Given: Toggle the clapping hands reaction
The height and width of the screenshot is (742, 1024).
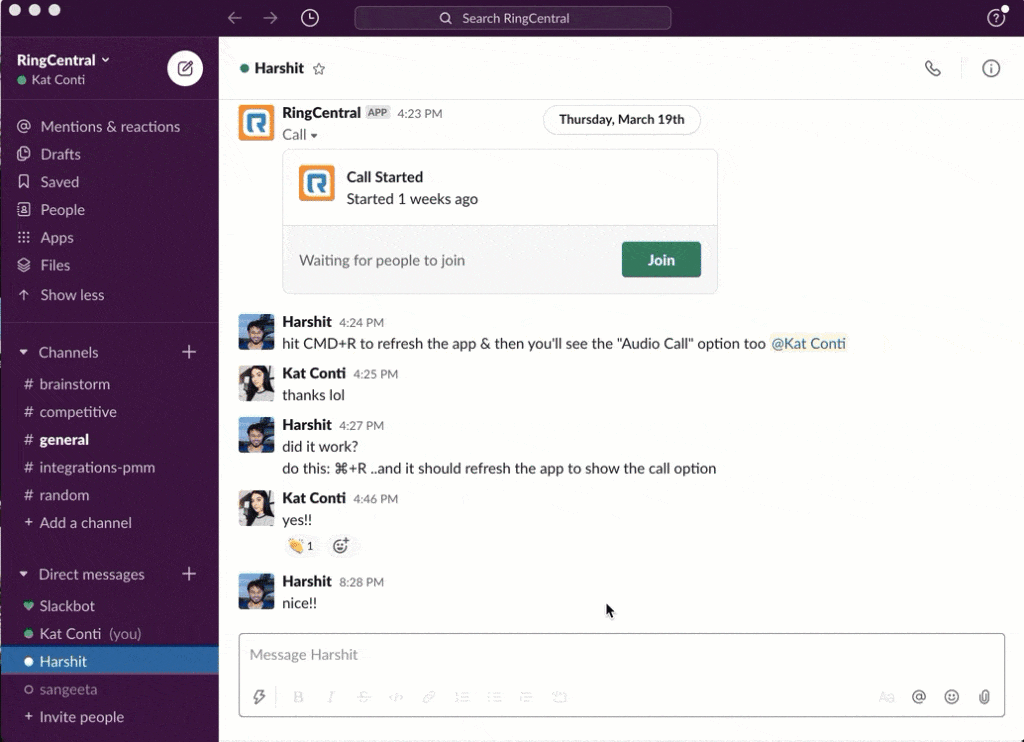Looking at the screenshot, I should click(x=301, y=546).
